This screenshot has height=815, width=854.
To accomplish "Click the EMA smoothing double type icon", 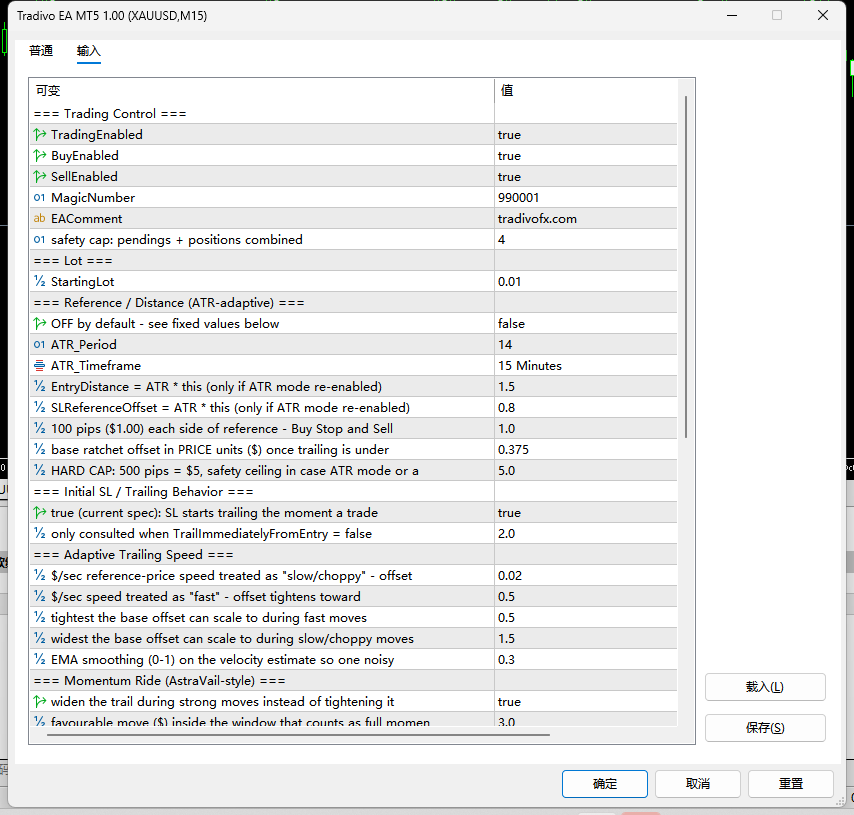I will point(39,659).
